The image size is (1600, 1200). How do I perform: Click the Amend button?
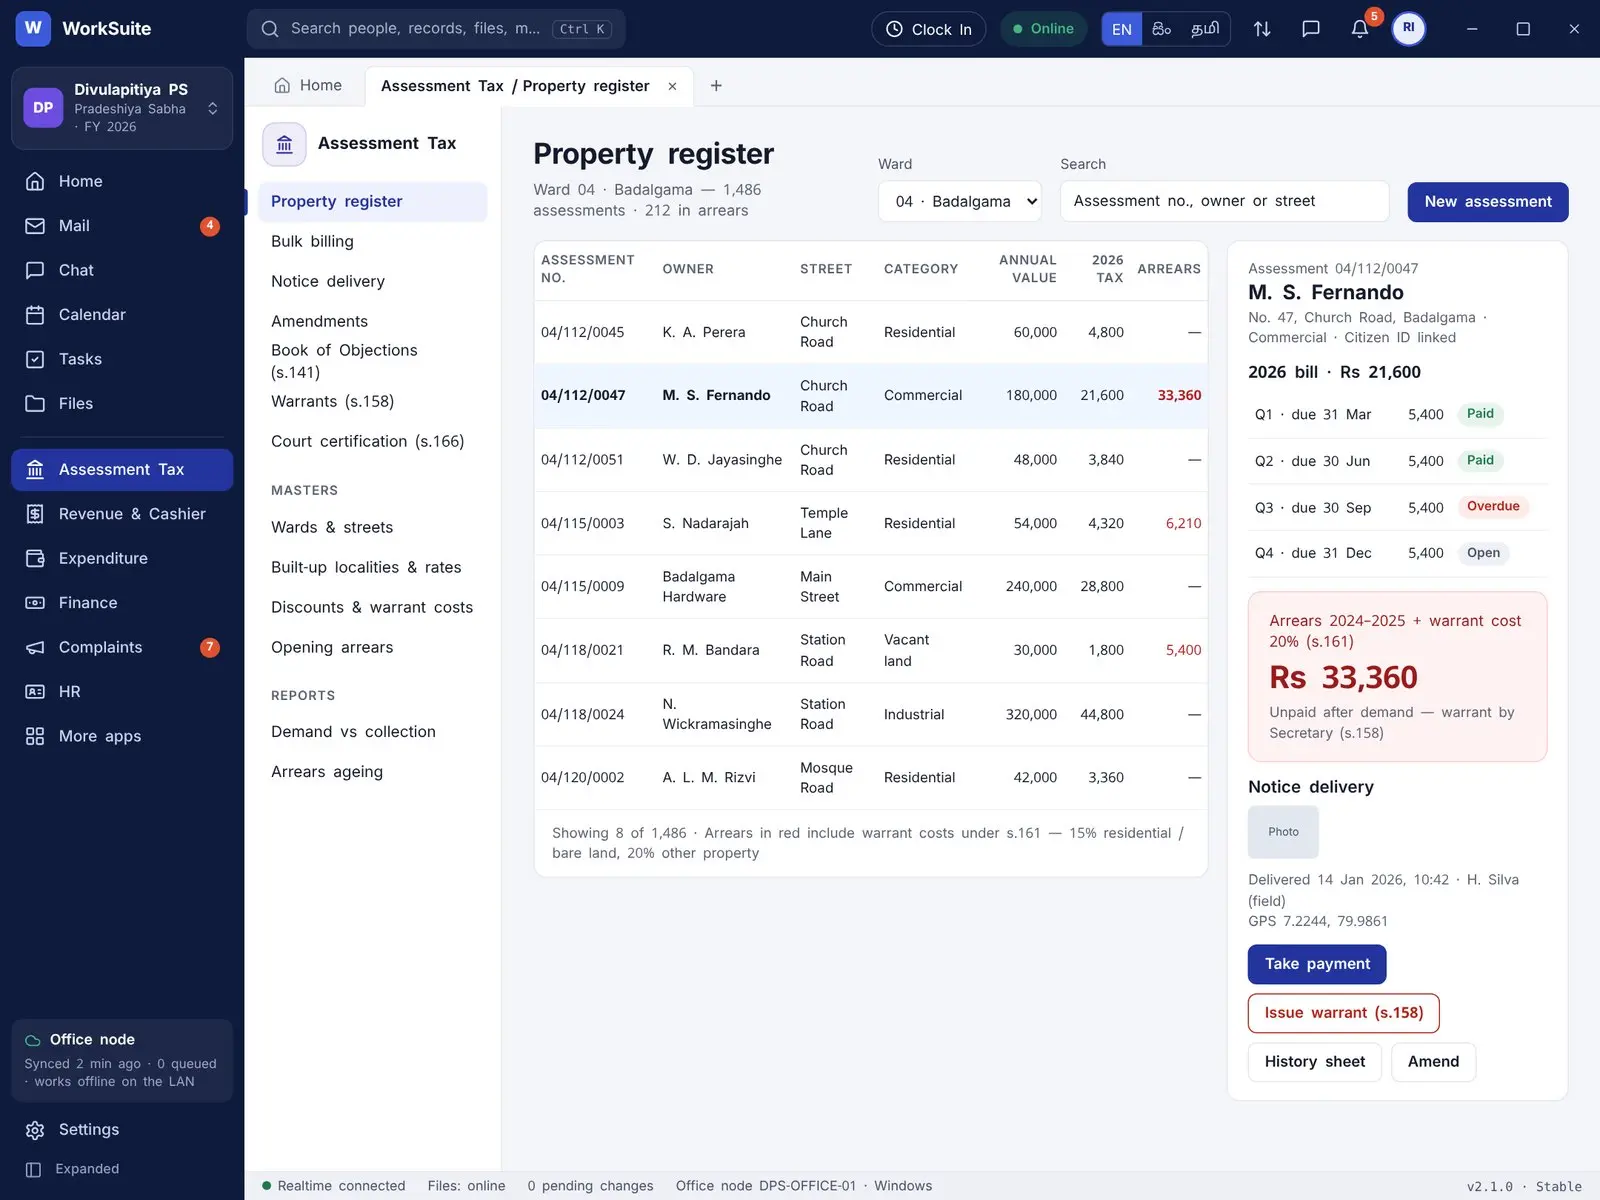coord(1433,1062)
